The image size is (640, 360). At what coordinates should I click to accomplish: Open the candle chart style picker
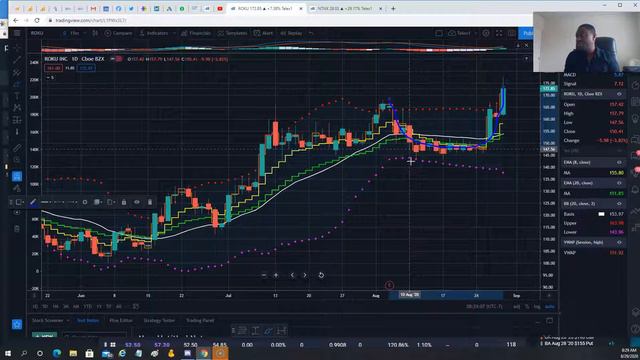click(x=95, y=33)
